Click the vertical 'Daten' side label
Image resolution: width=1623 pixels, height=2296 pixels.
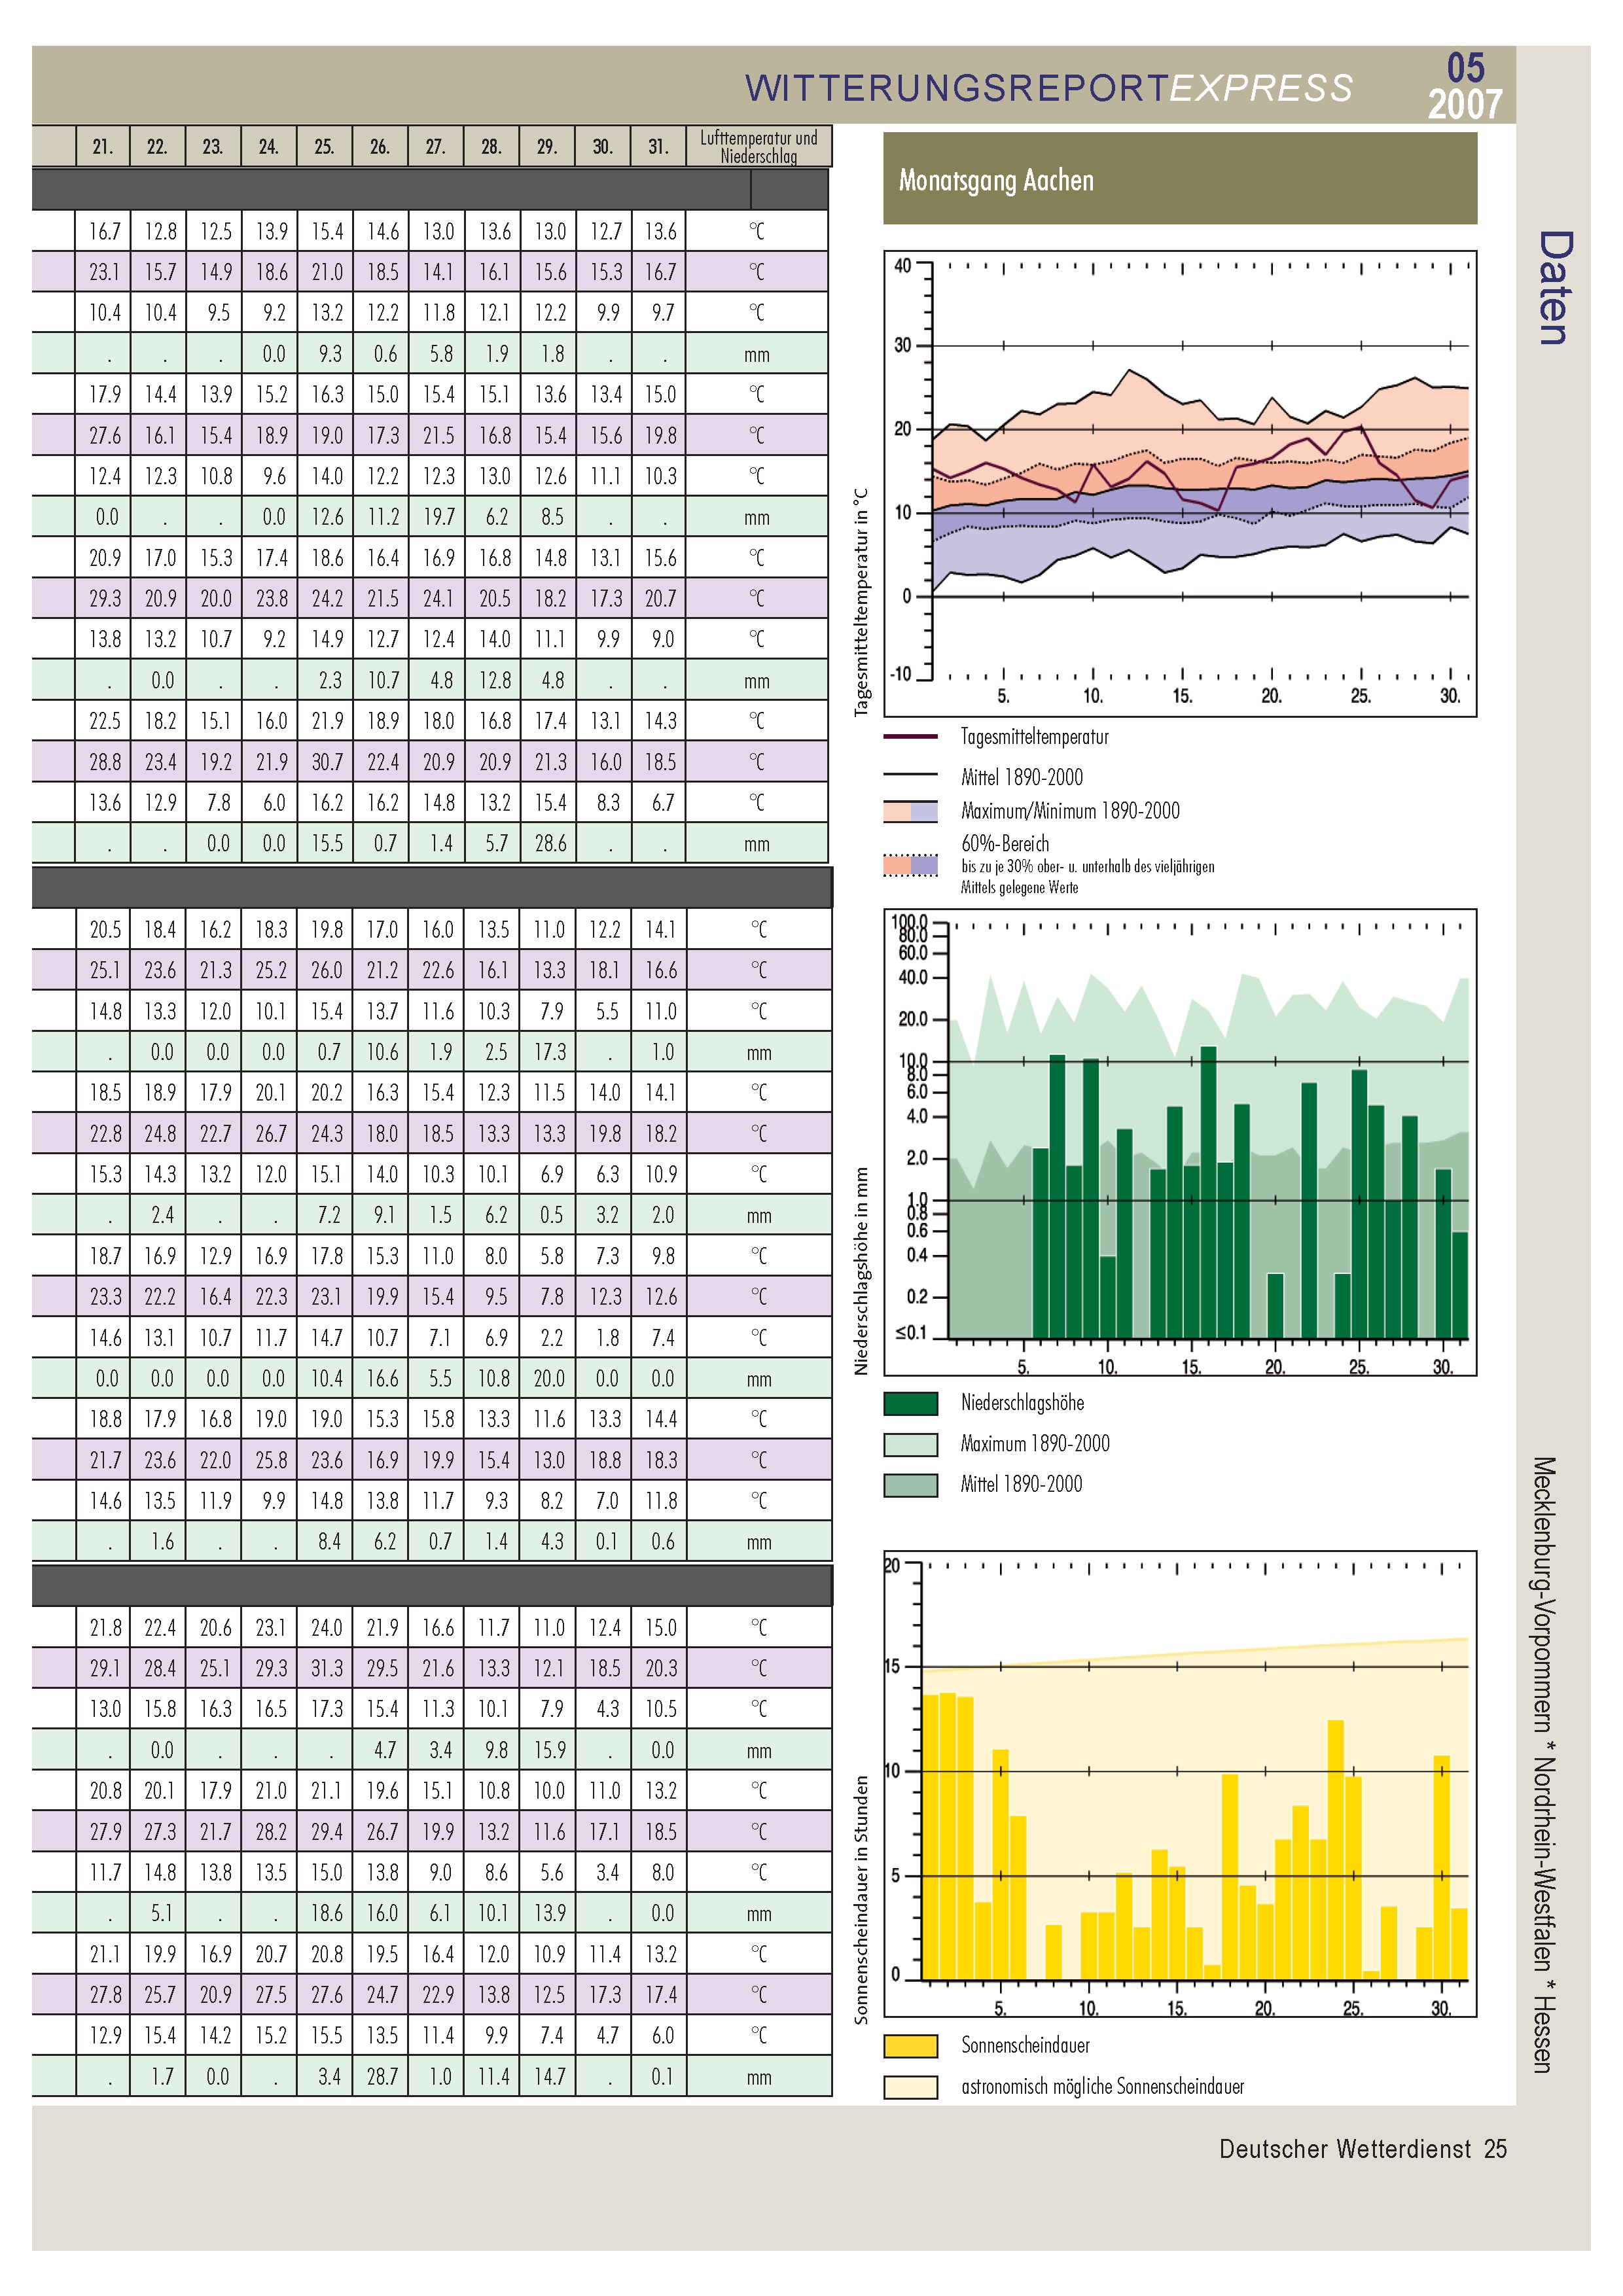pyautogui.click(x=1555, y=288)
